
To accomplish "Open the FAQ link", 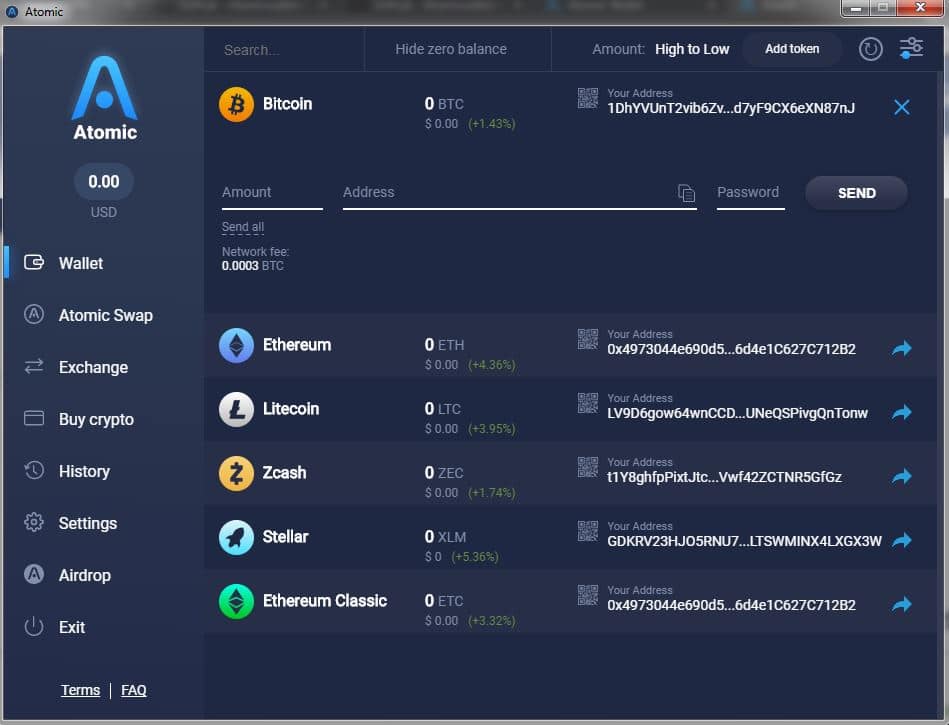I will click(x=134, y=690).
